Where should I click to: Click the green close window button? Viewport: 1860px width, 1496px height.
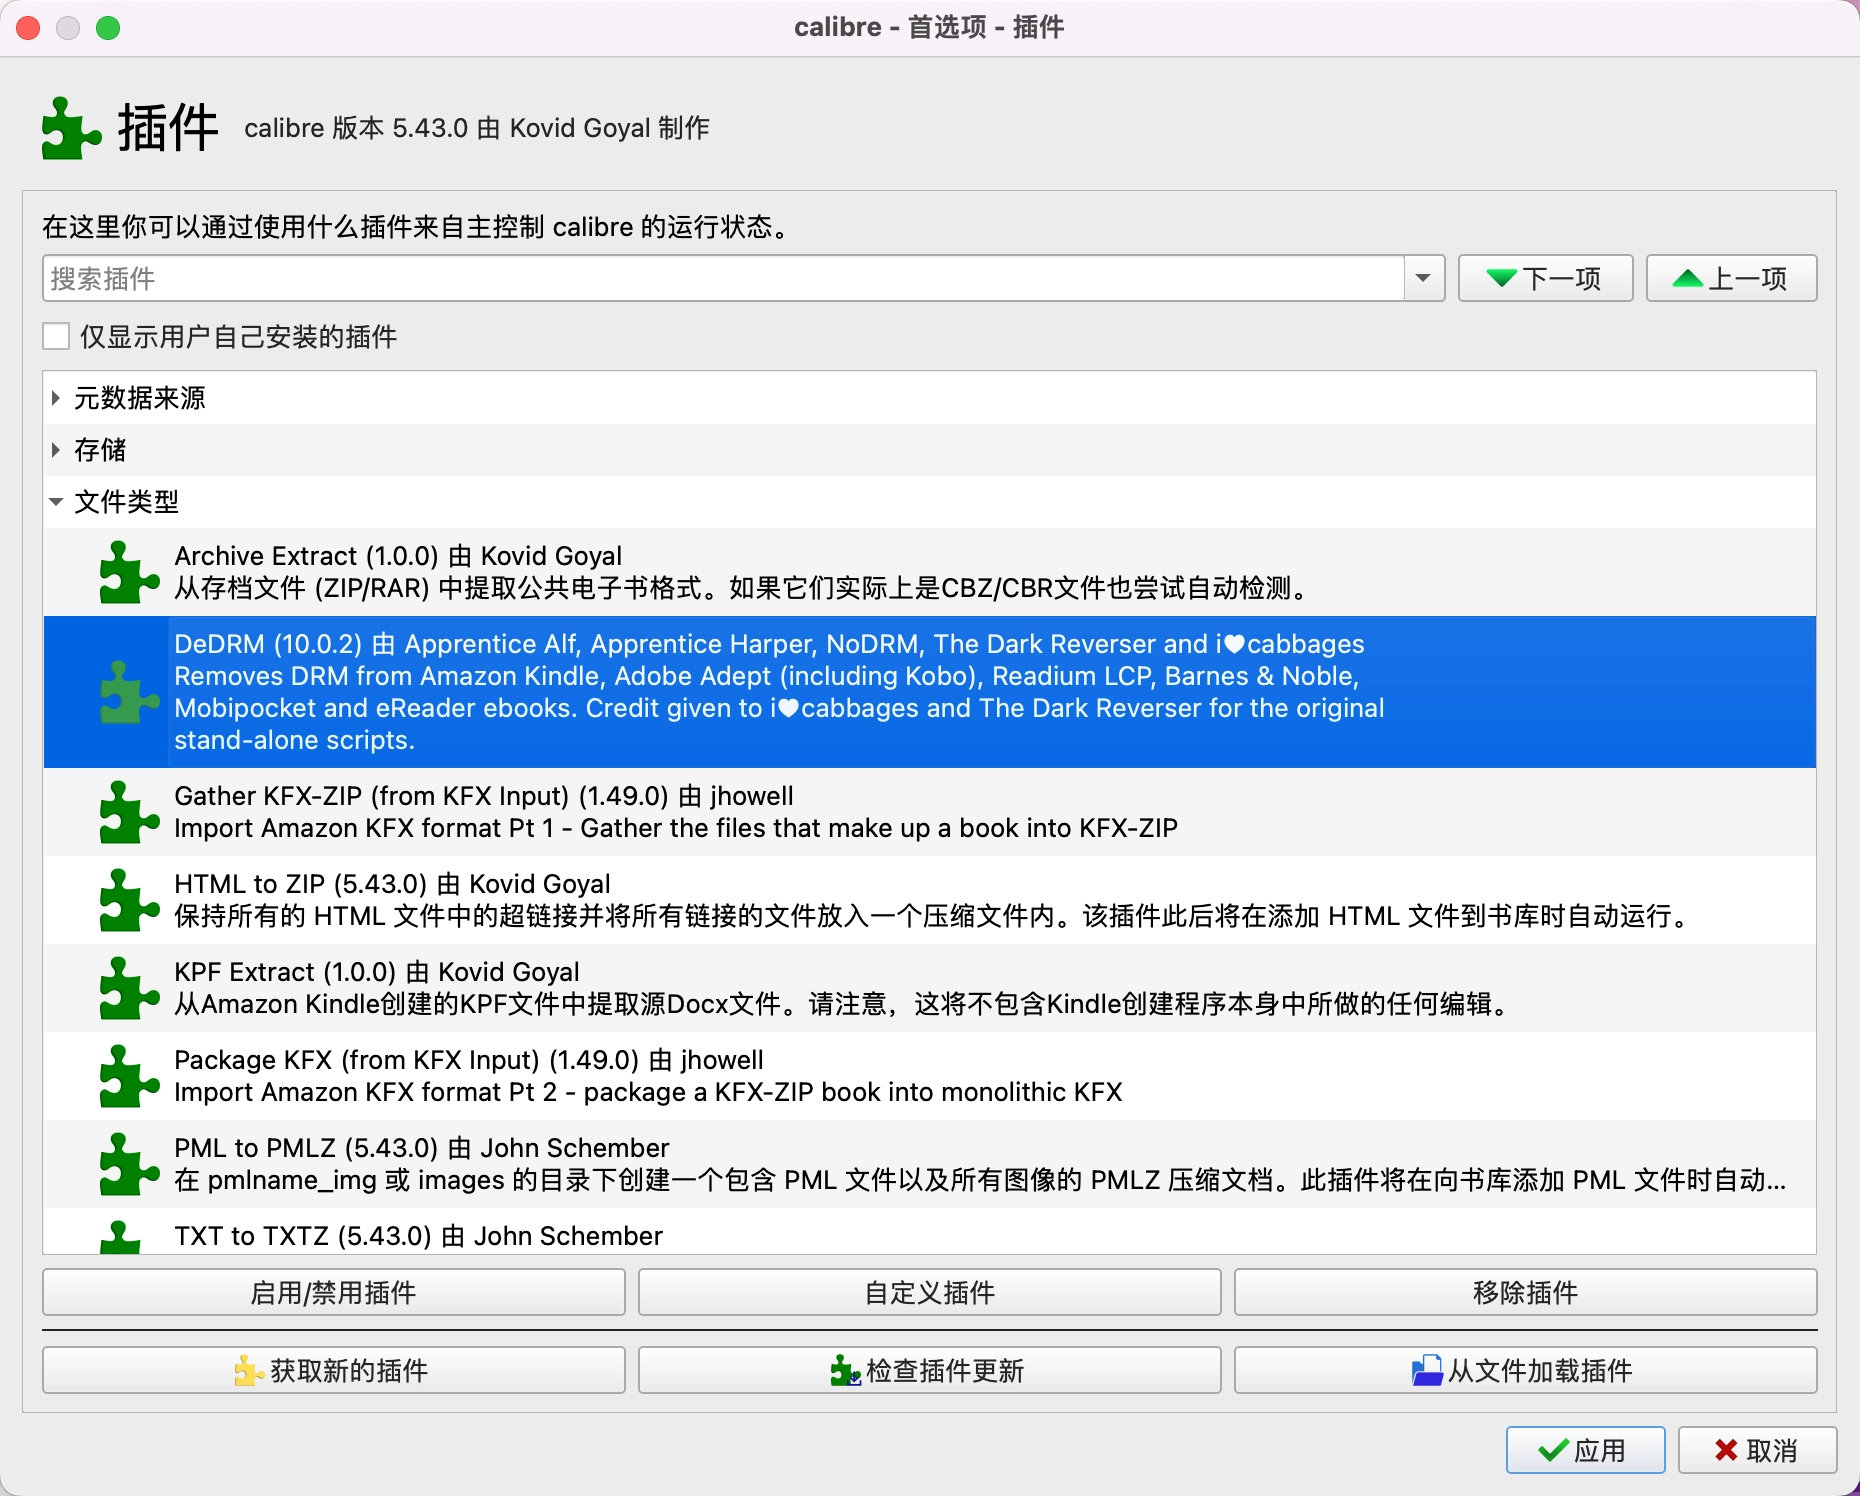[108, 28]
